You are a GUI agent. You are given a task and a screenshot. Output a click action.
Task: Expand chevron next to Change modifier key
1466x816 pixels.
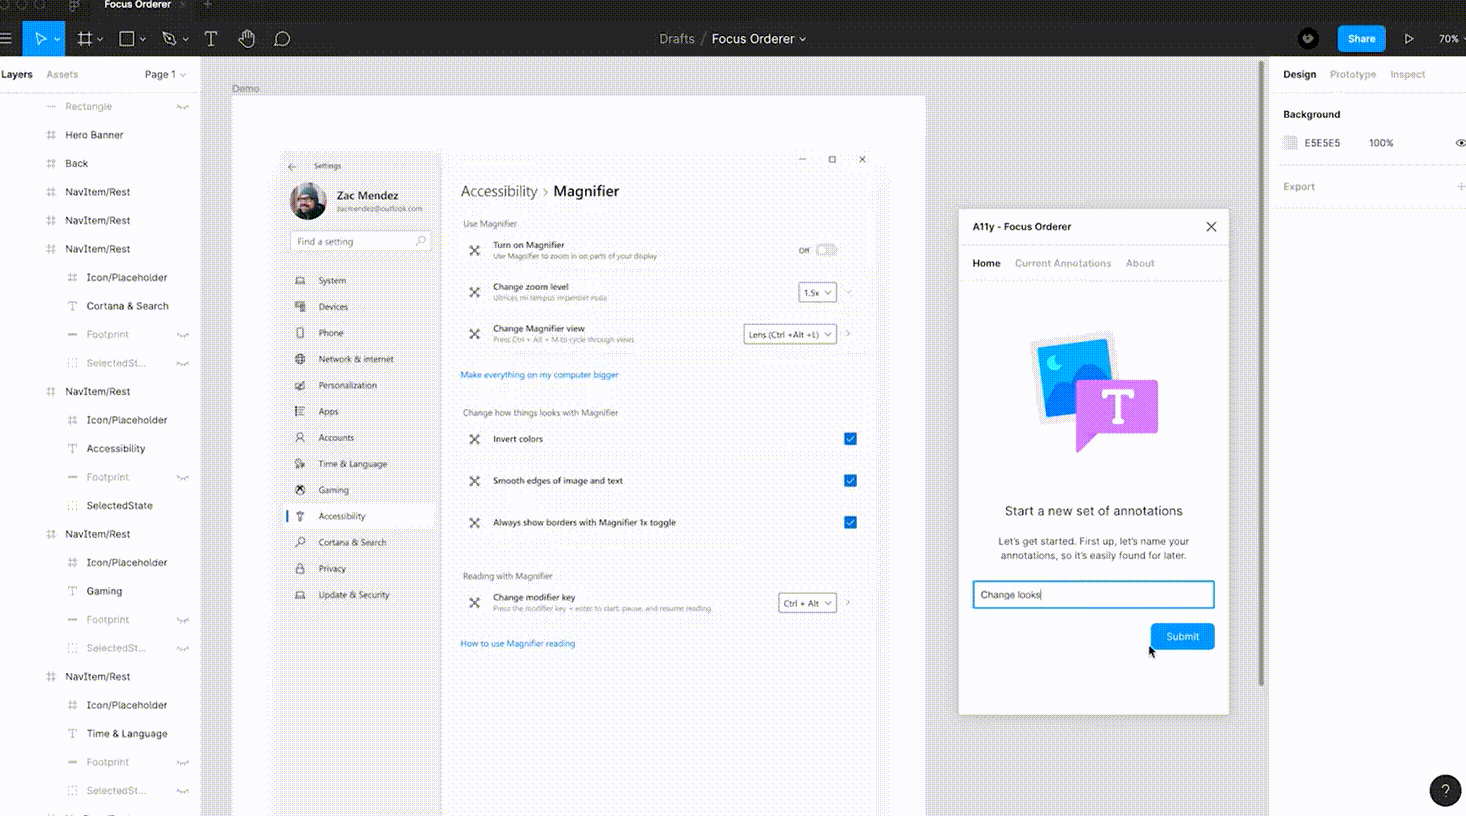pyautogui.click(x=848, y=603)
